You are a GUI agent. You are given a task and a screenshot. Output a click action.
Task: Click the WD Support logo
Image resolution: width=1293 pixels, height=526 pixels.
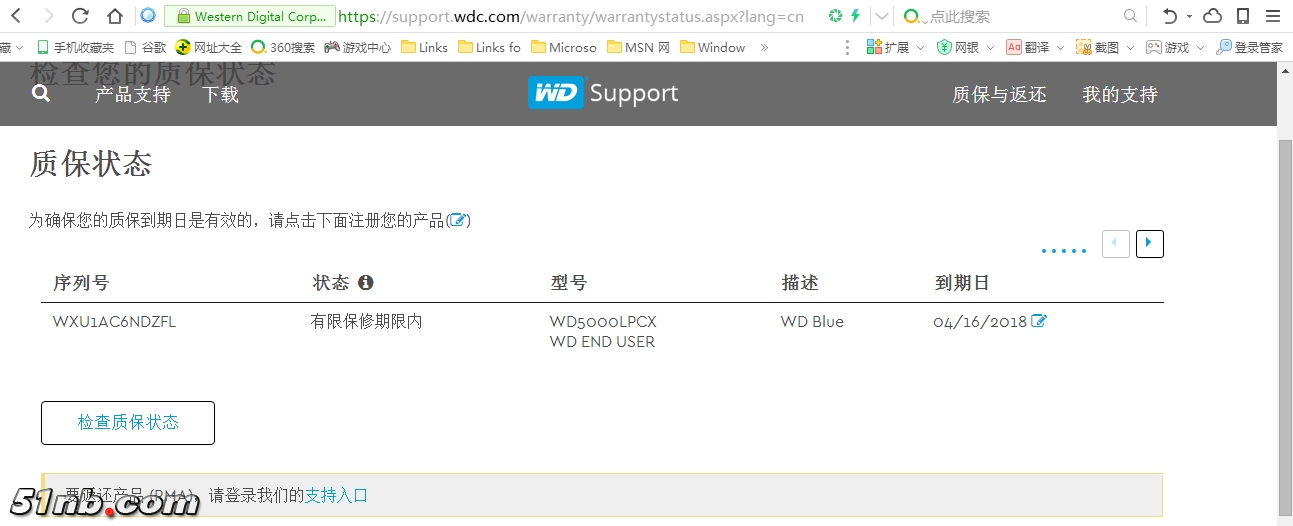(x=603, y=93)
